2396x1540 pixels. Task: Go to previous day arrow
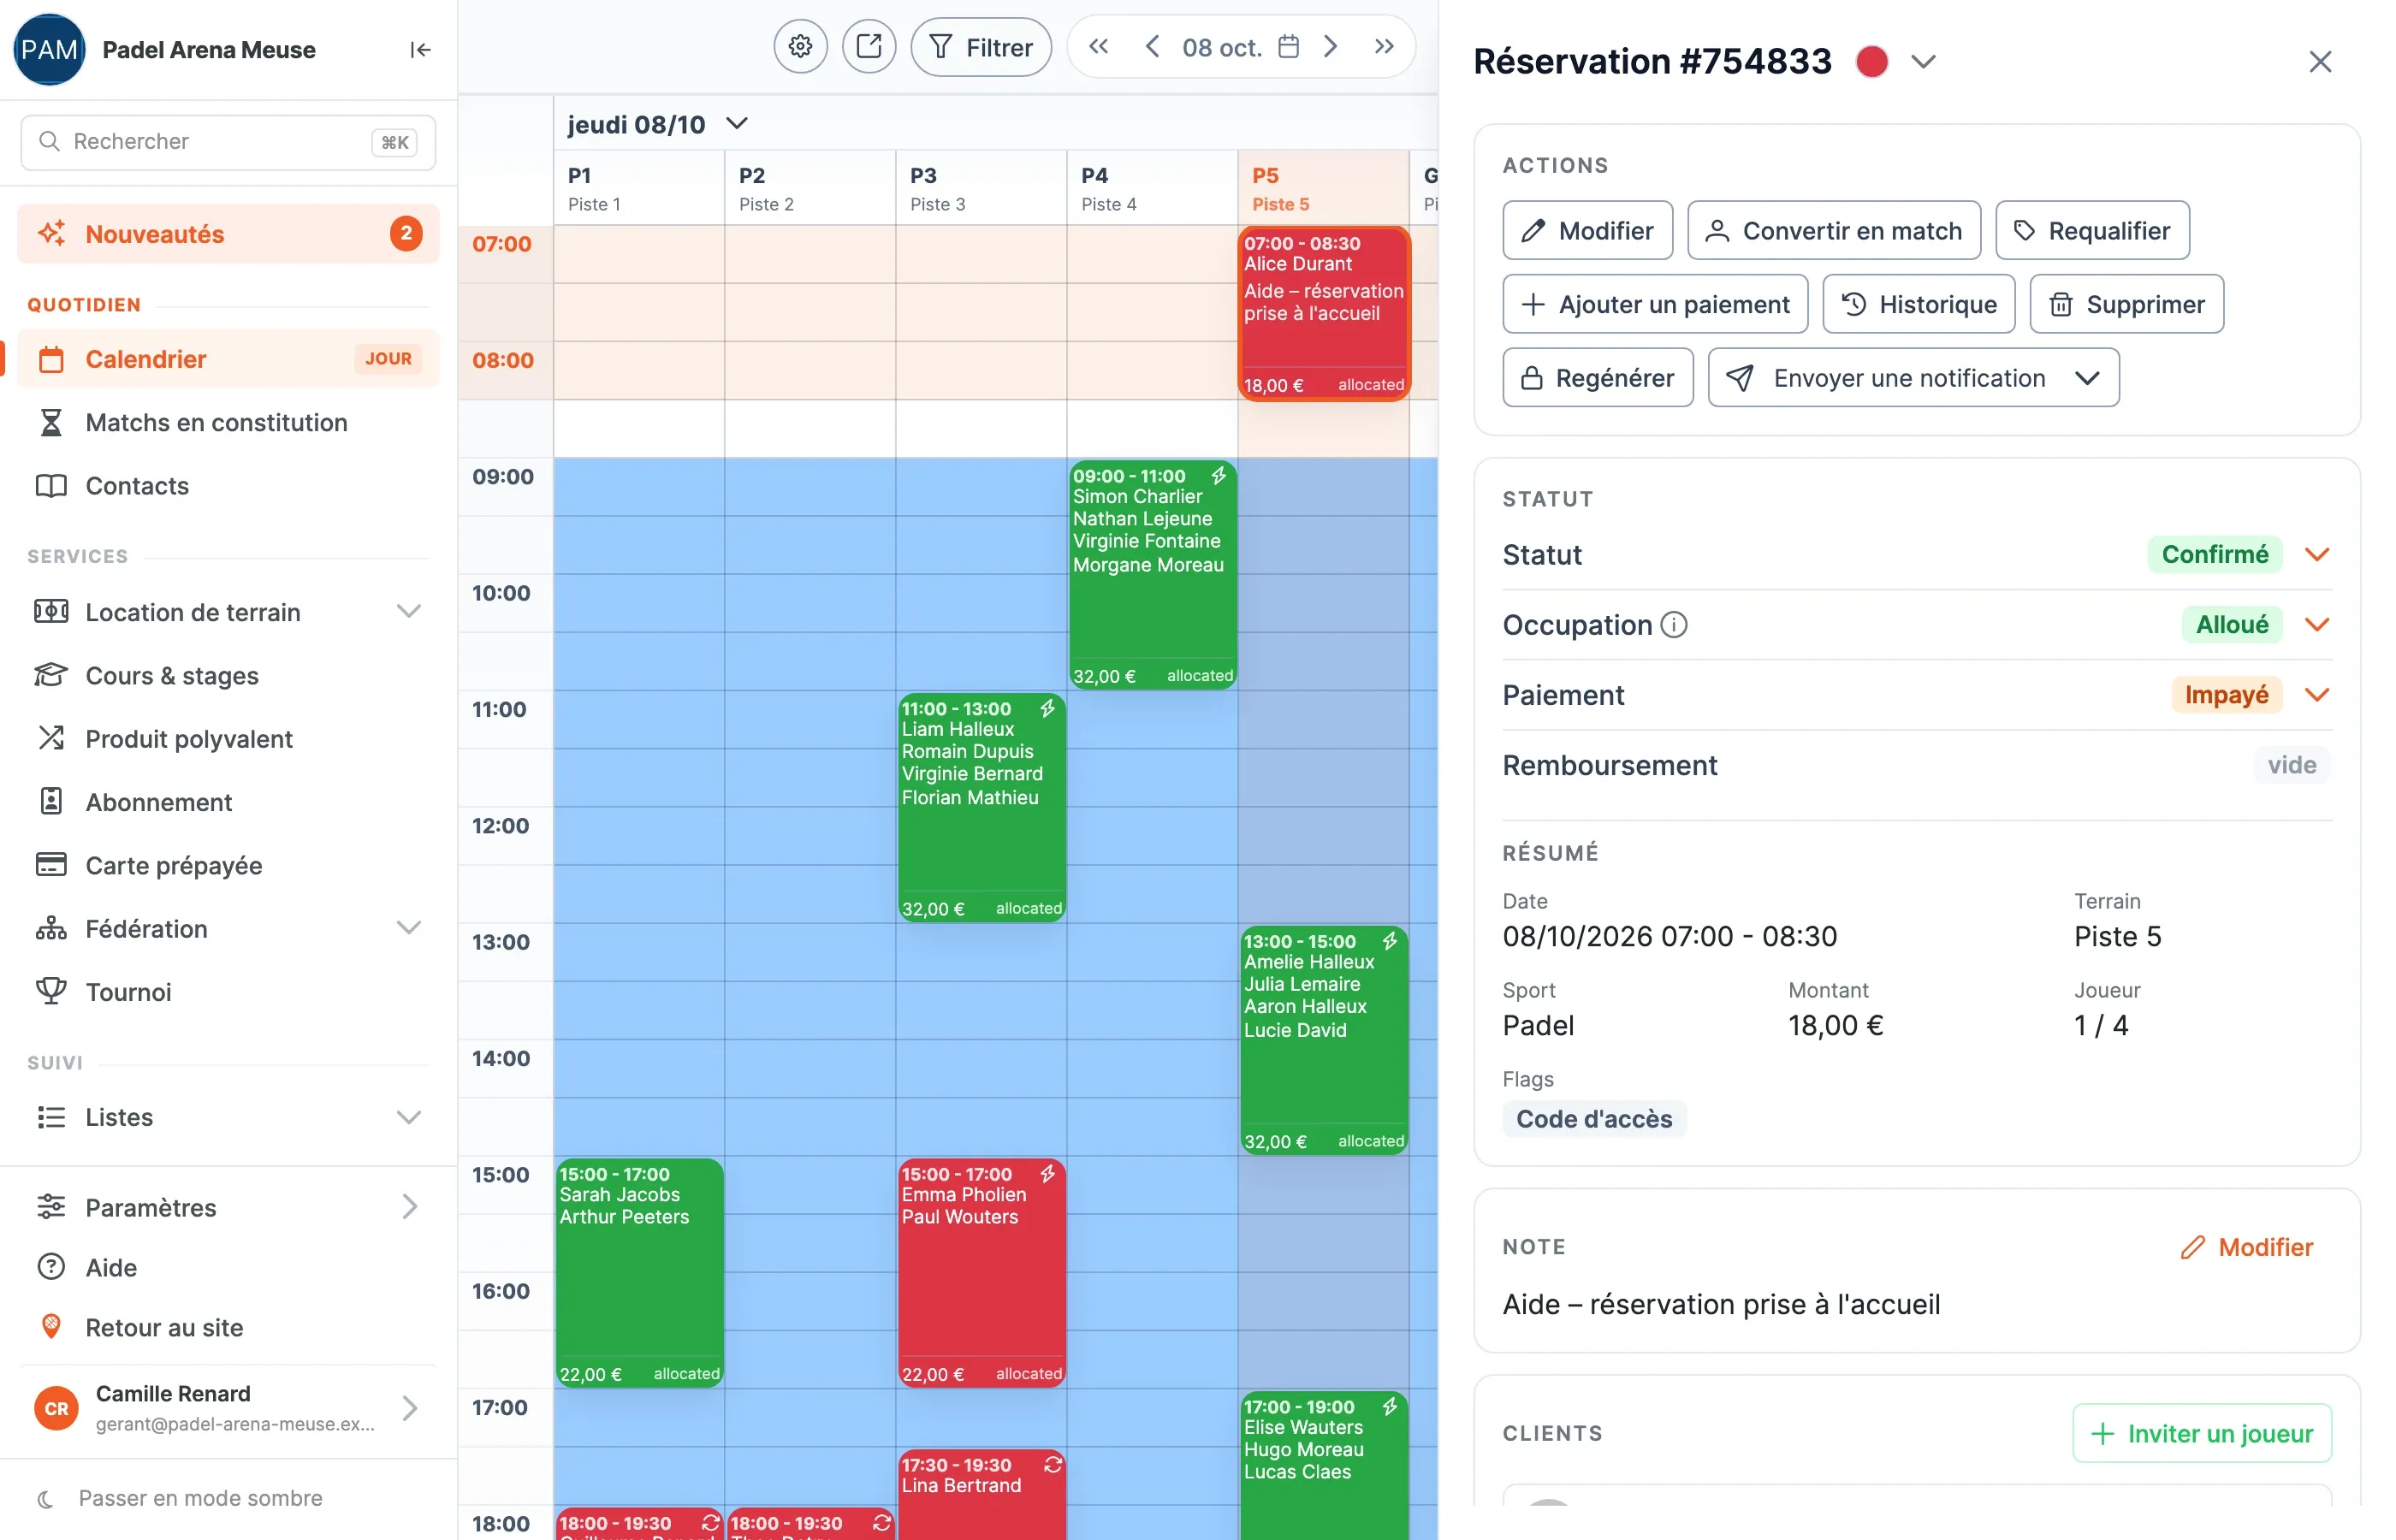click(x=1152, y=46)
